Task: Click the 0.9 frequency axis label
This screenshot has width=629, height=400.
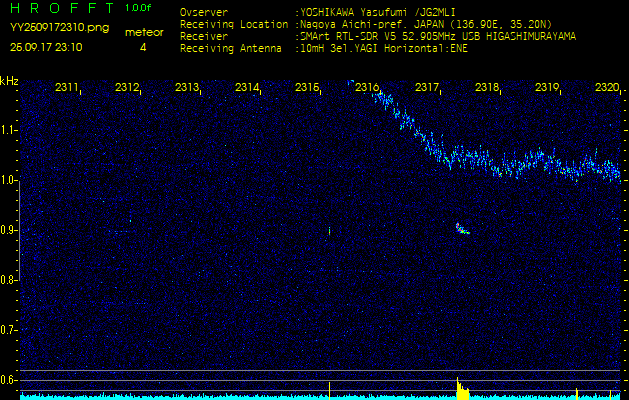Action: click(9, 230)
